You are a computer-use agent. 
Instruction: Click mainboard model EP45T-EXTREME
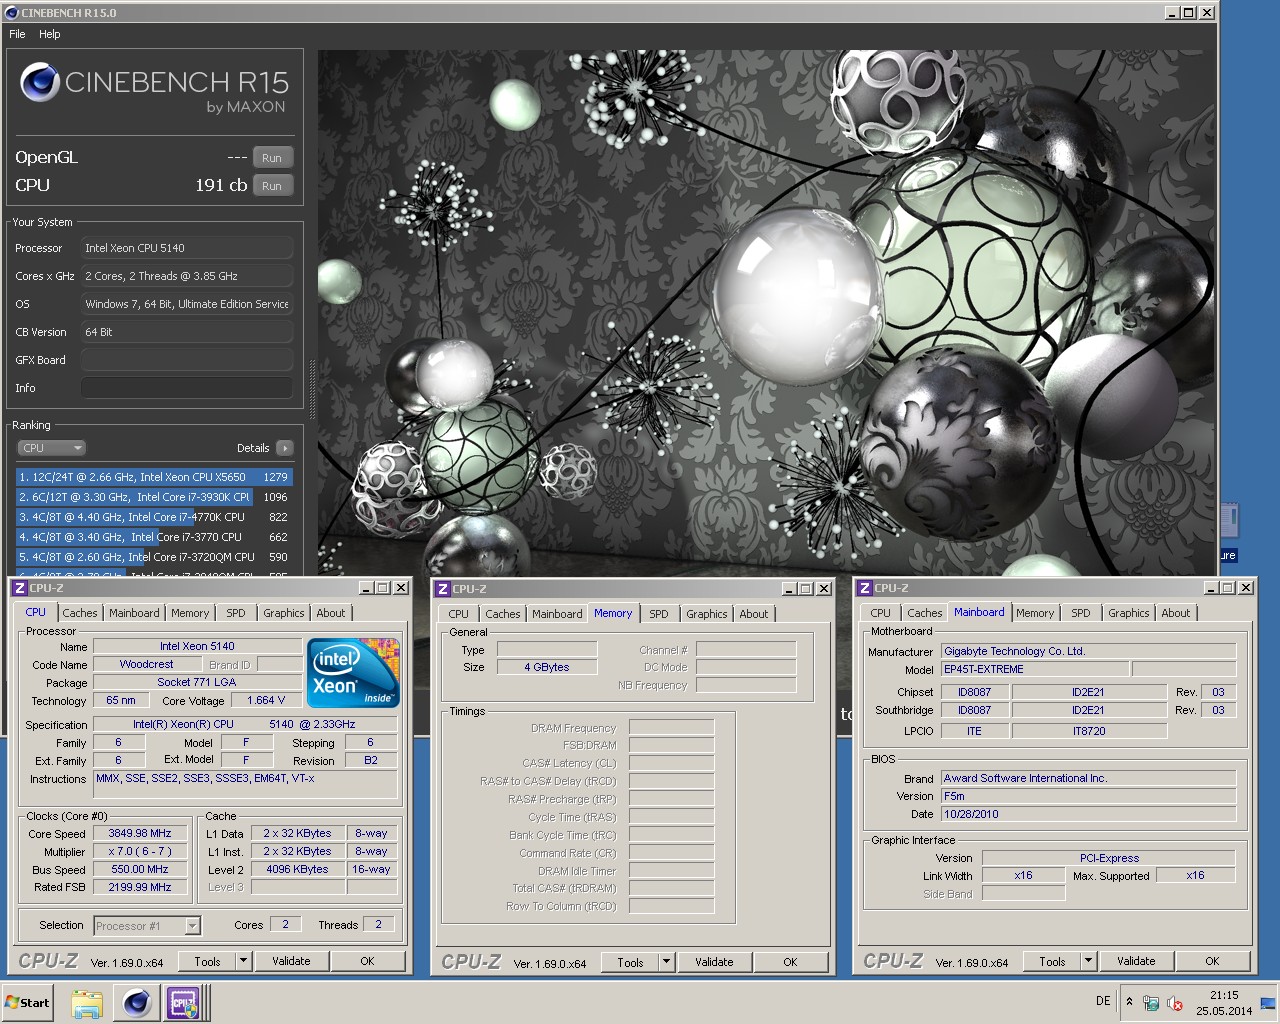1035,669
